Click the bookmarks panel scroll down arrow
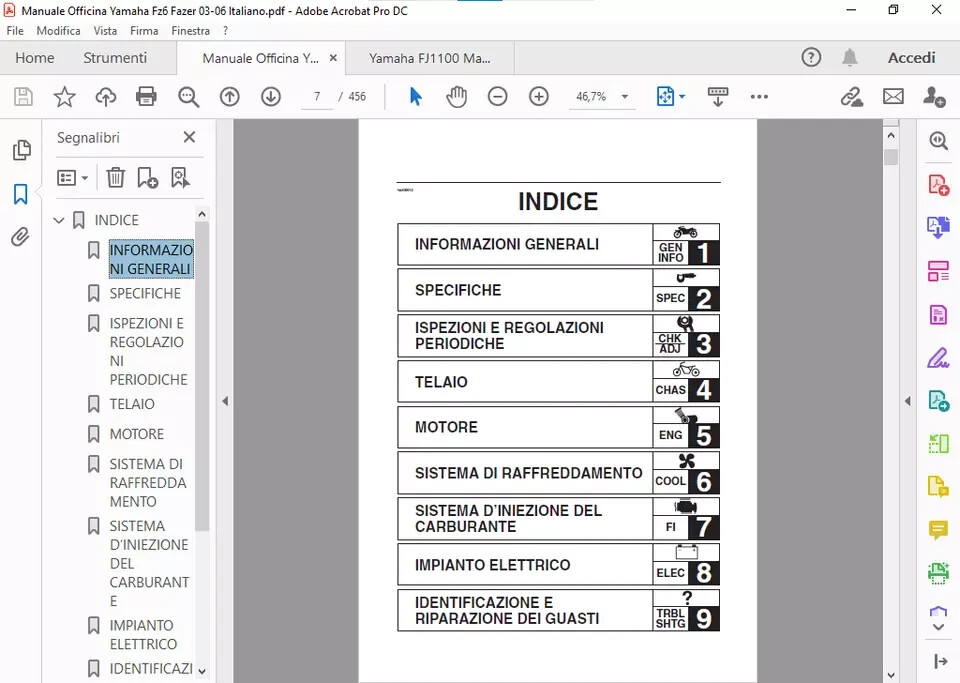This screenshot has height=683, width=960. (202, 671)
